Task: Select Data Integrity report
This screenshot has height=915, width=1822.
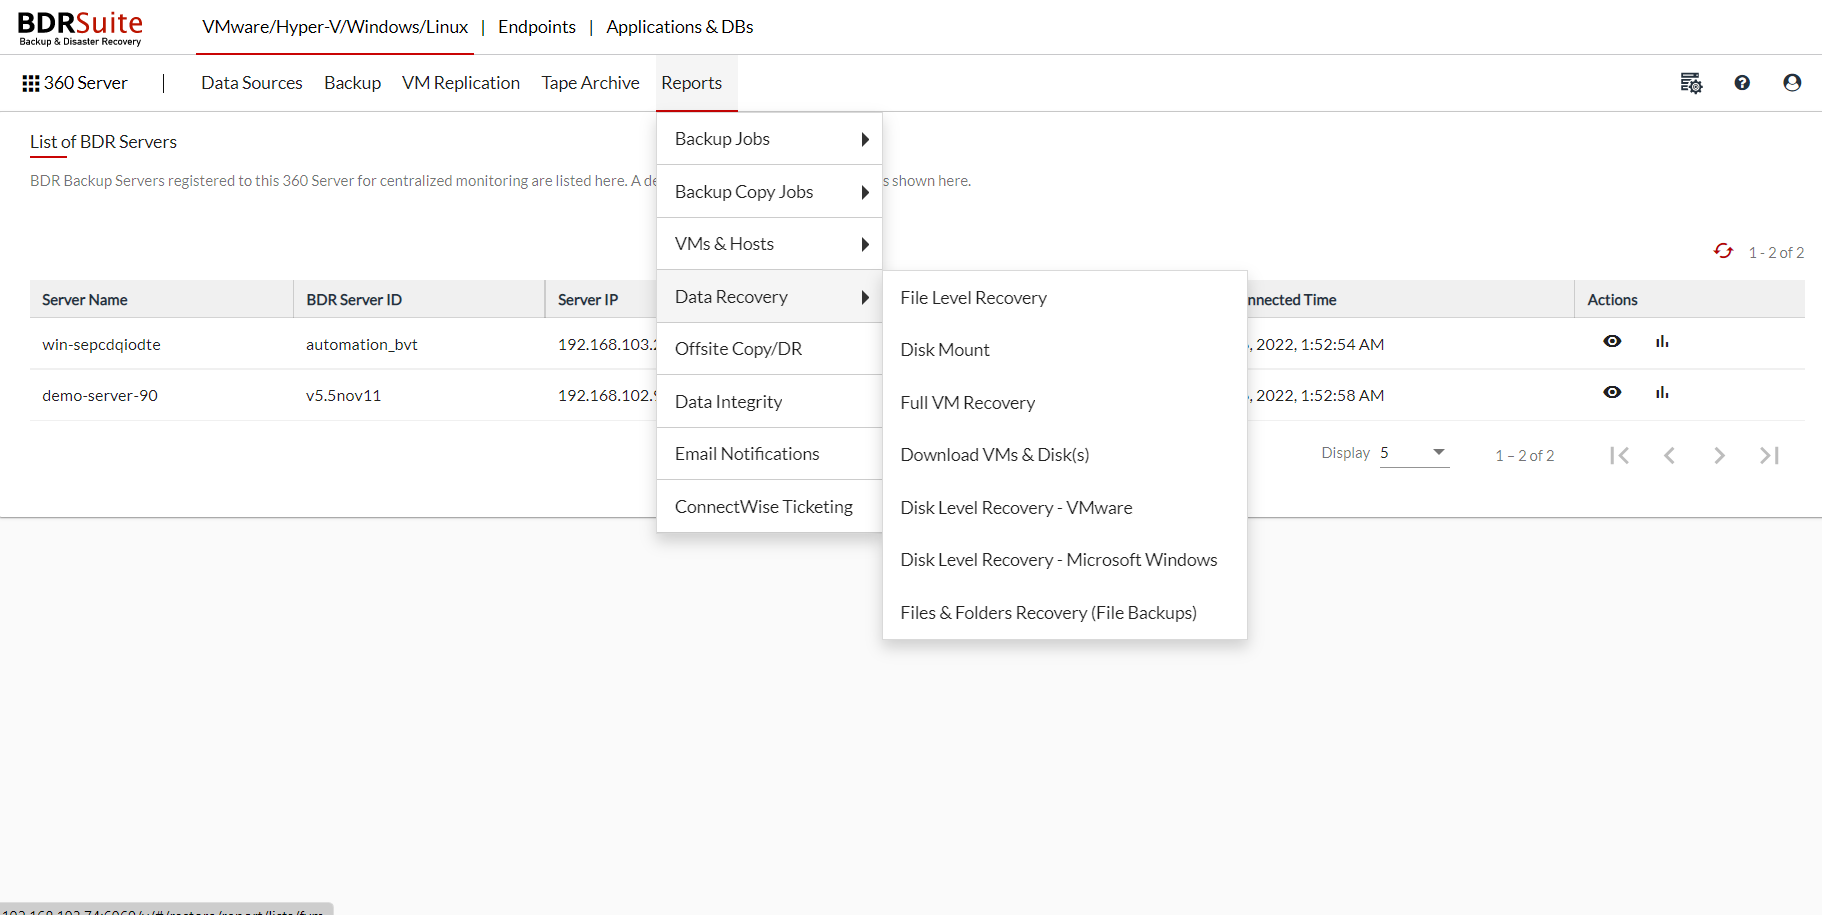Action: click(769, 402)
